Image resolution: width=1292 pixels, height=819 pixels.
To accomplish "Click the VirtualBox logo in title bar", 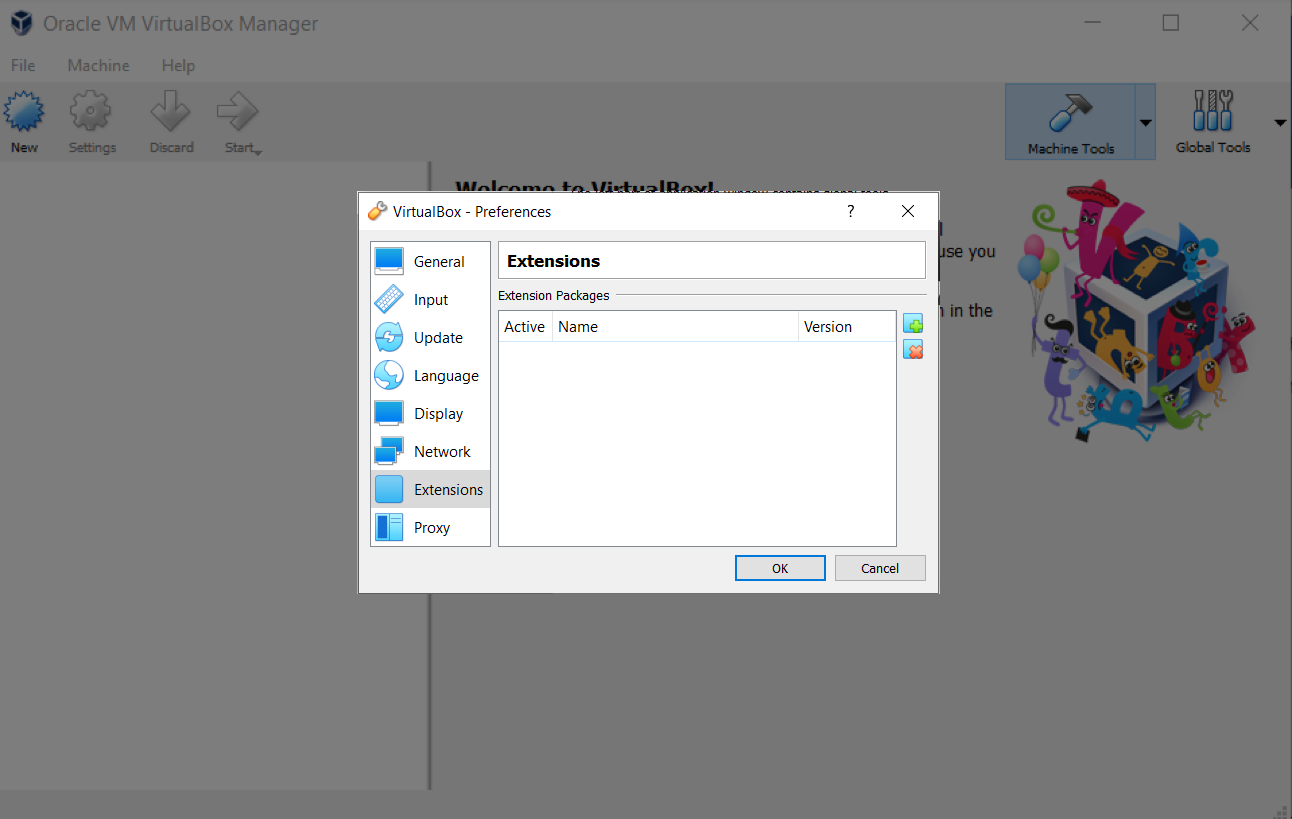I will [21, 23].
